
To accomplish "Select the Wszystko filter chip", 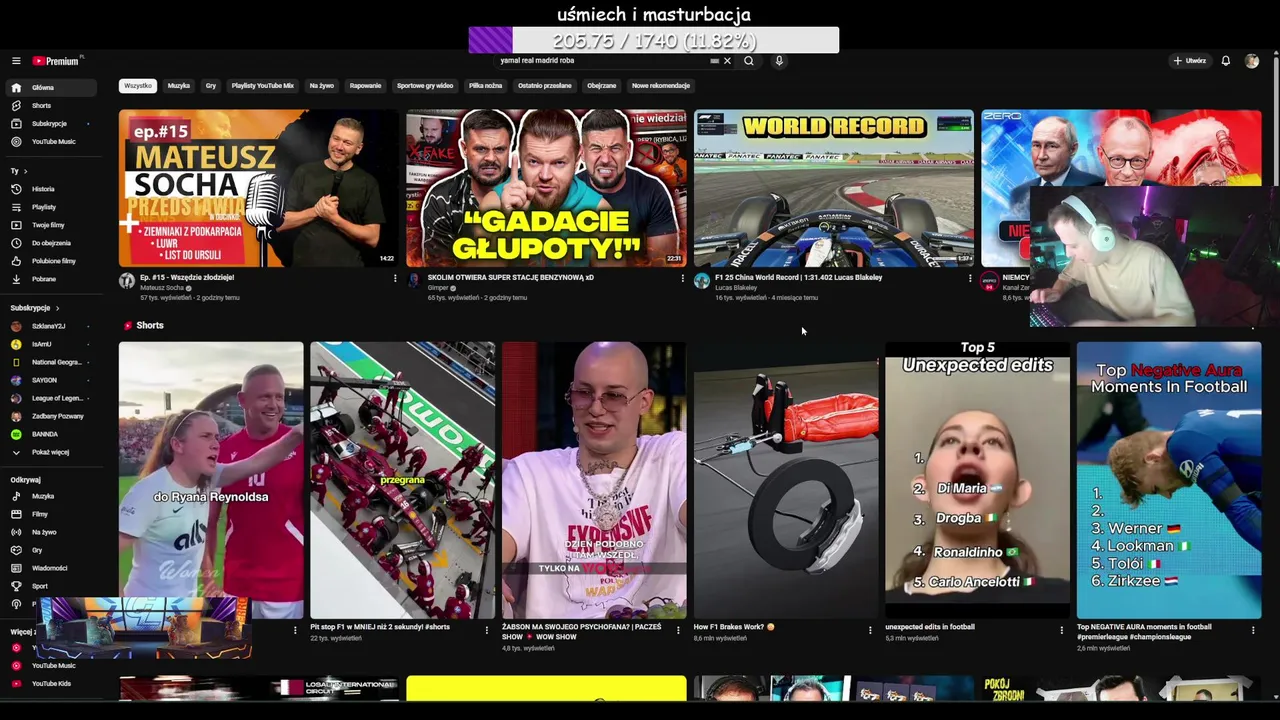I will 138,86.
